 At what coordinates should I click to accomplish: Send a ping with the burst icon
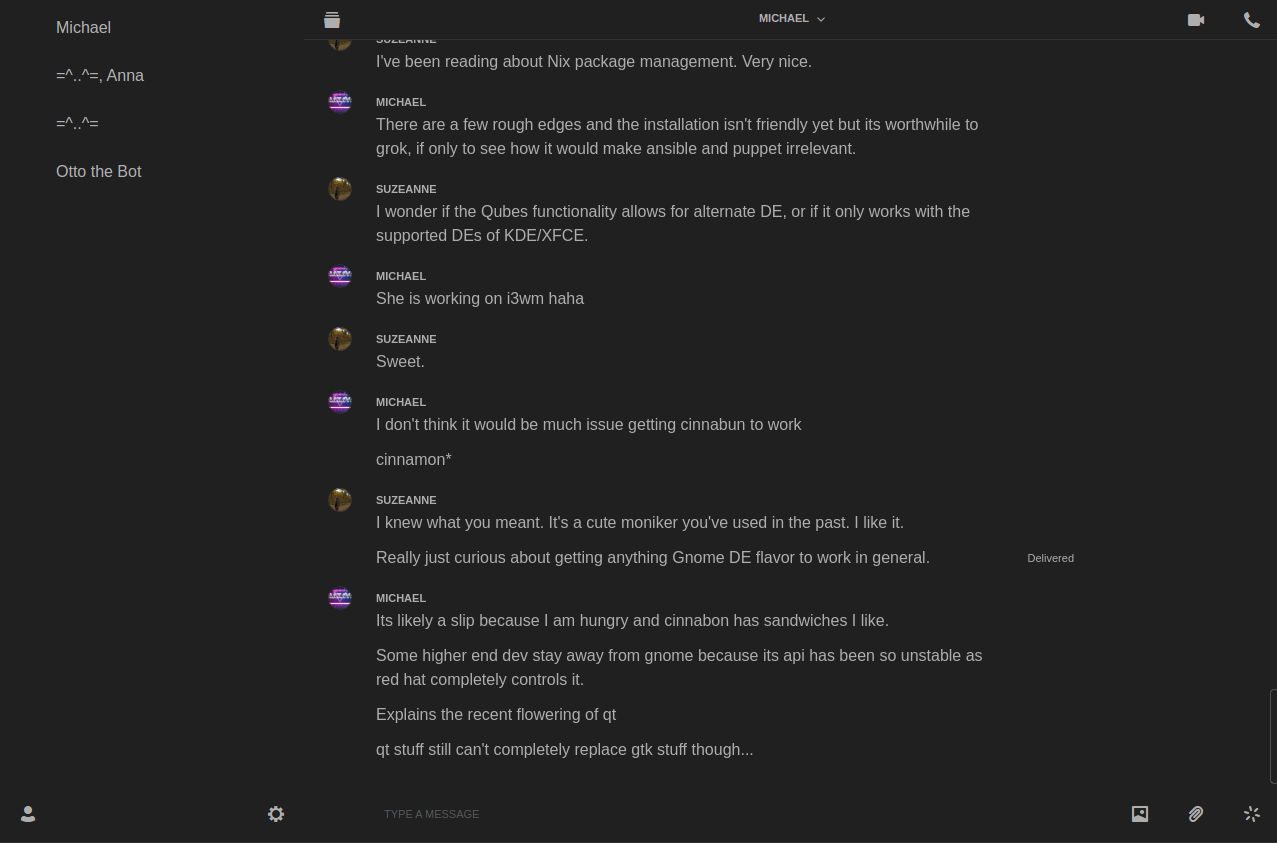pos(1251,814)
